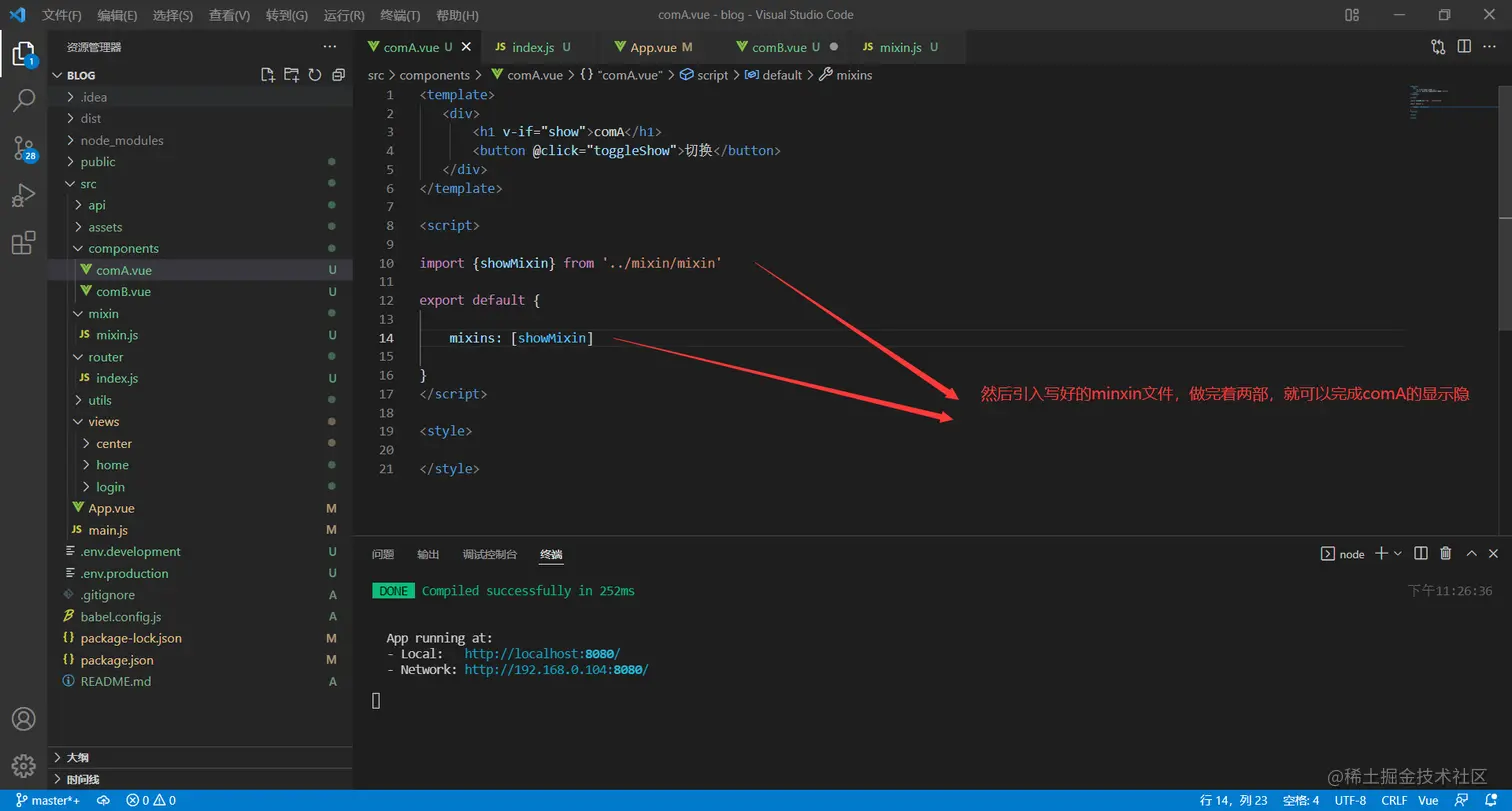
Task: Open mixin.js in the file tree
Action: pyautogui.click(x=117, y=335)
